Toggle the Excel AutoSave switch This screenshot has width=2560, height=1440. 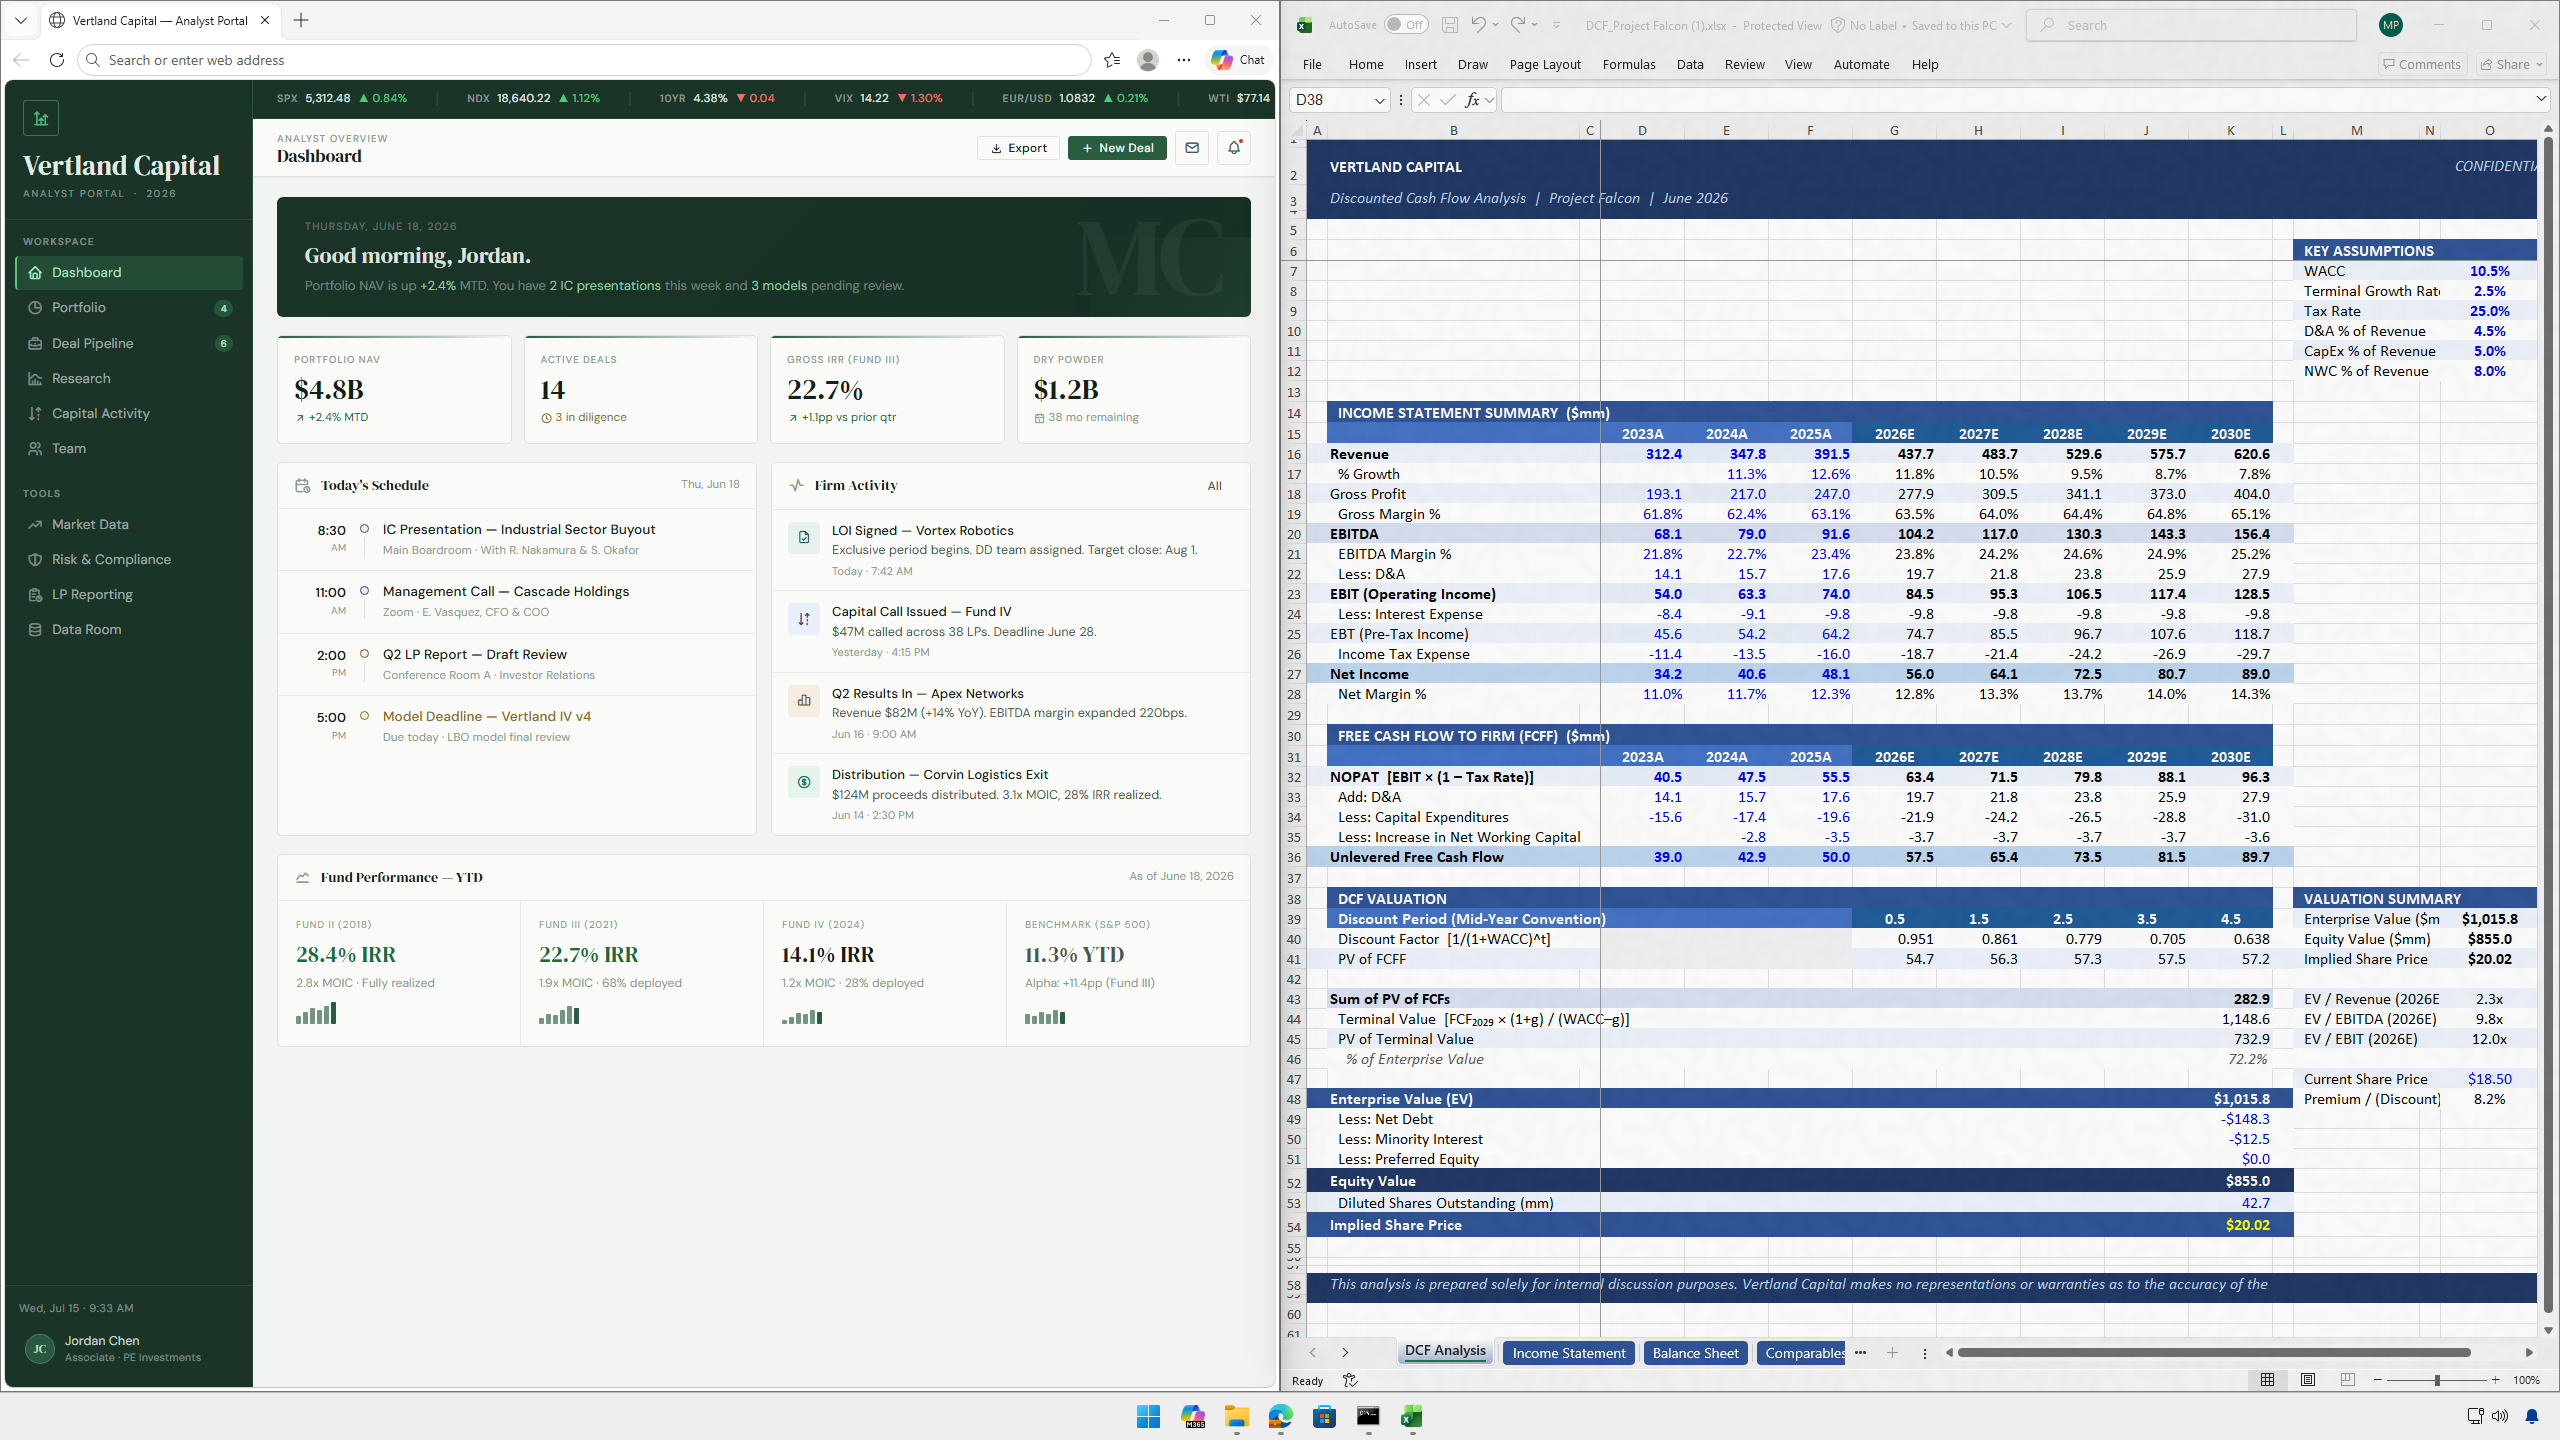point(1406,25)
